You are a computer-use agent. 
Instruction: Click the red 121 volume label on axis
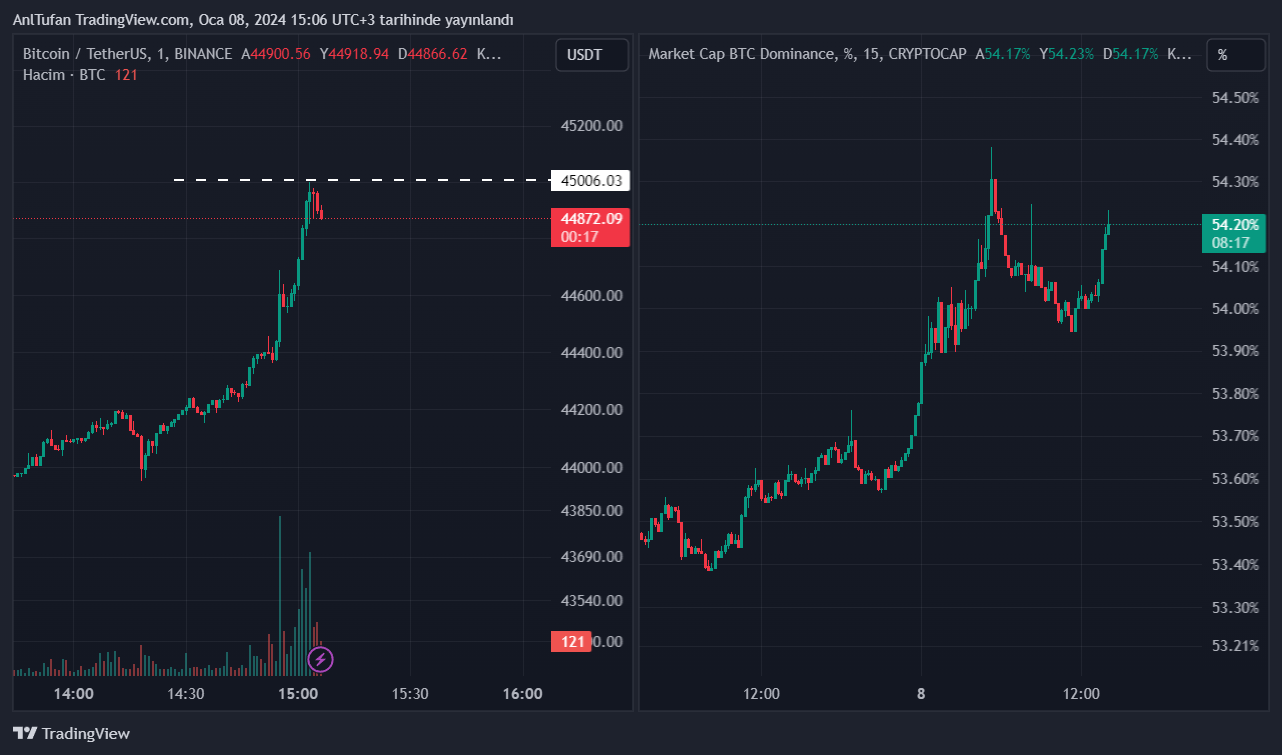click(x=573, y=642)
